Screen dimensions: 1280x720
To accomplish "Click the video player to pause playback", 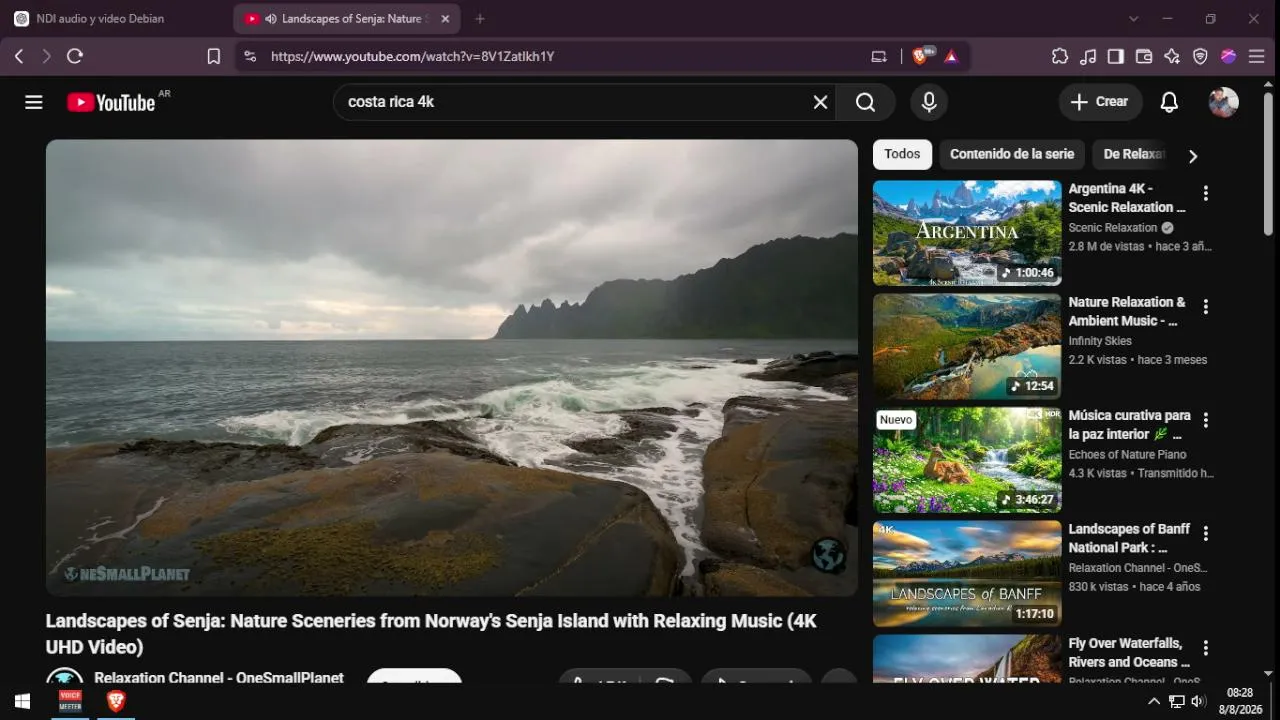I will point(452,368).
